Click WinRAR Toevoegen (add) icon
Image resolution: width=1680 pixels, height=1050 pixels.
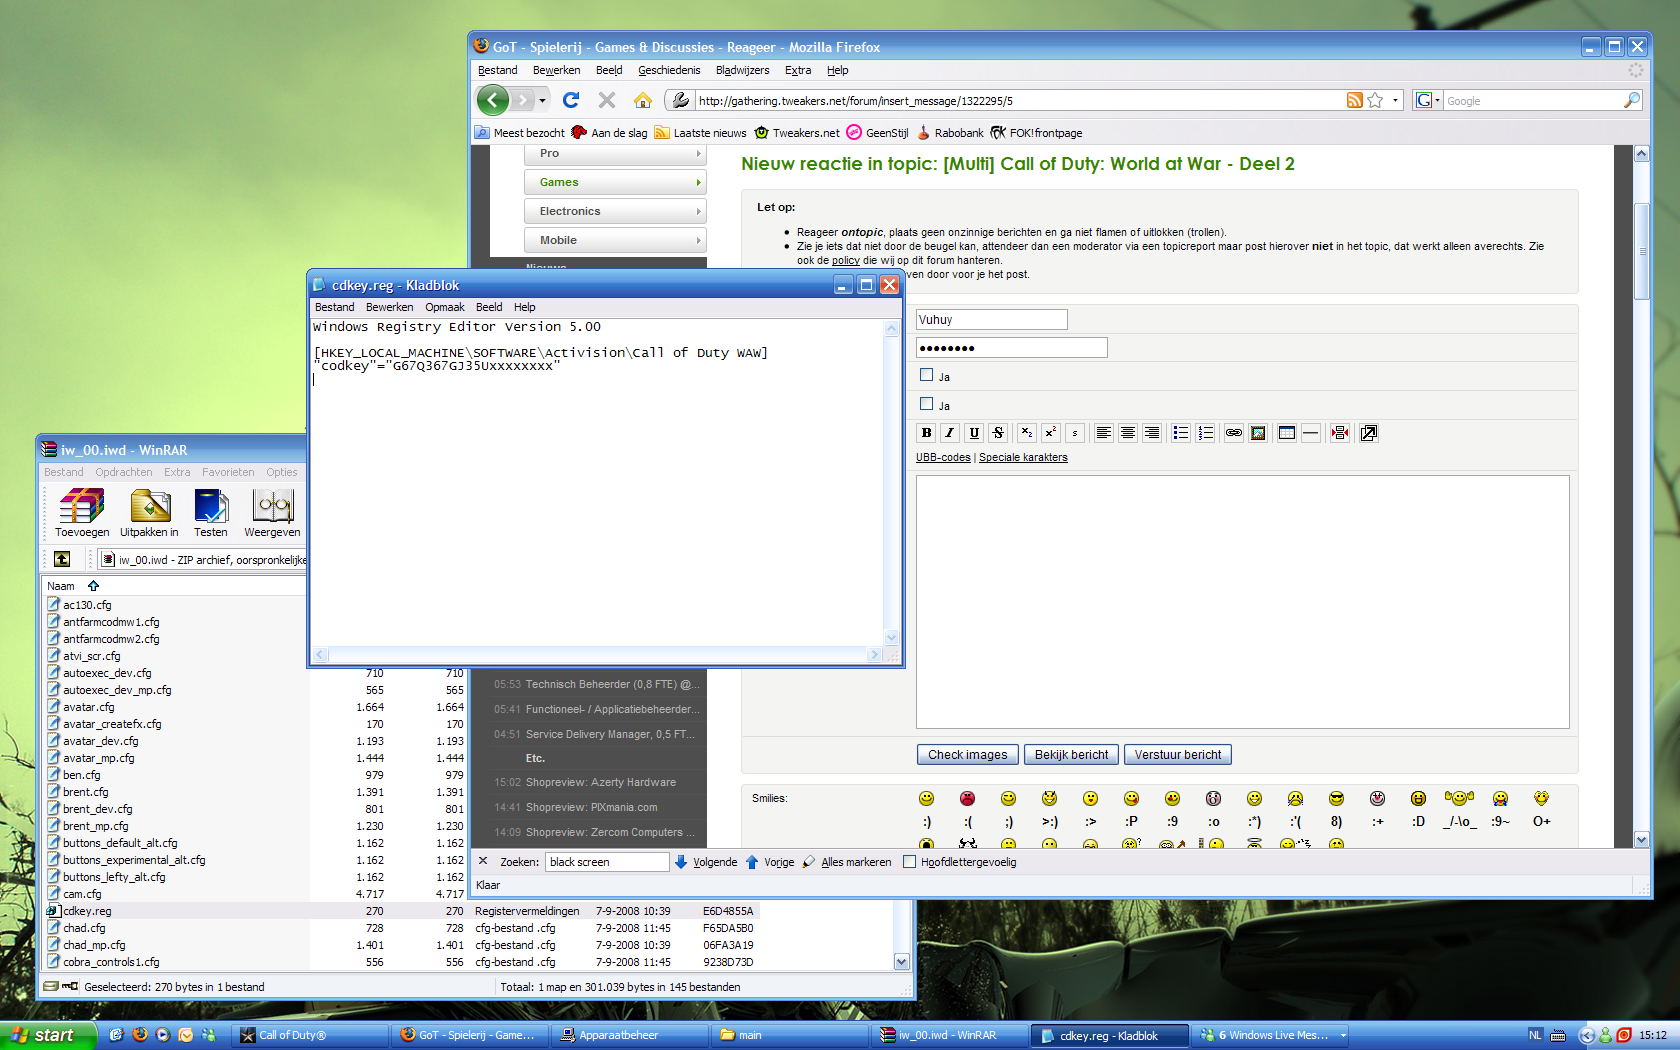82,513
